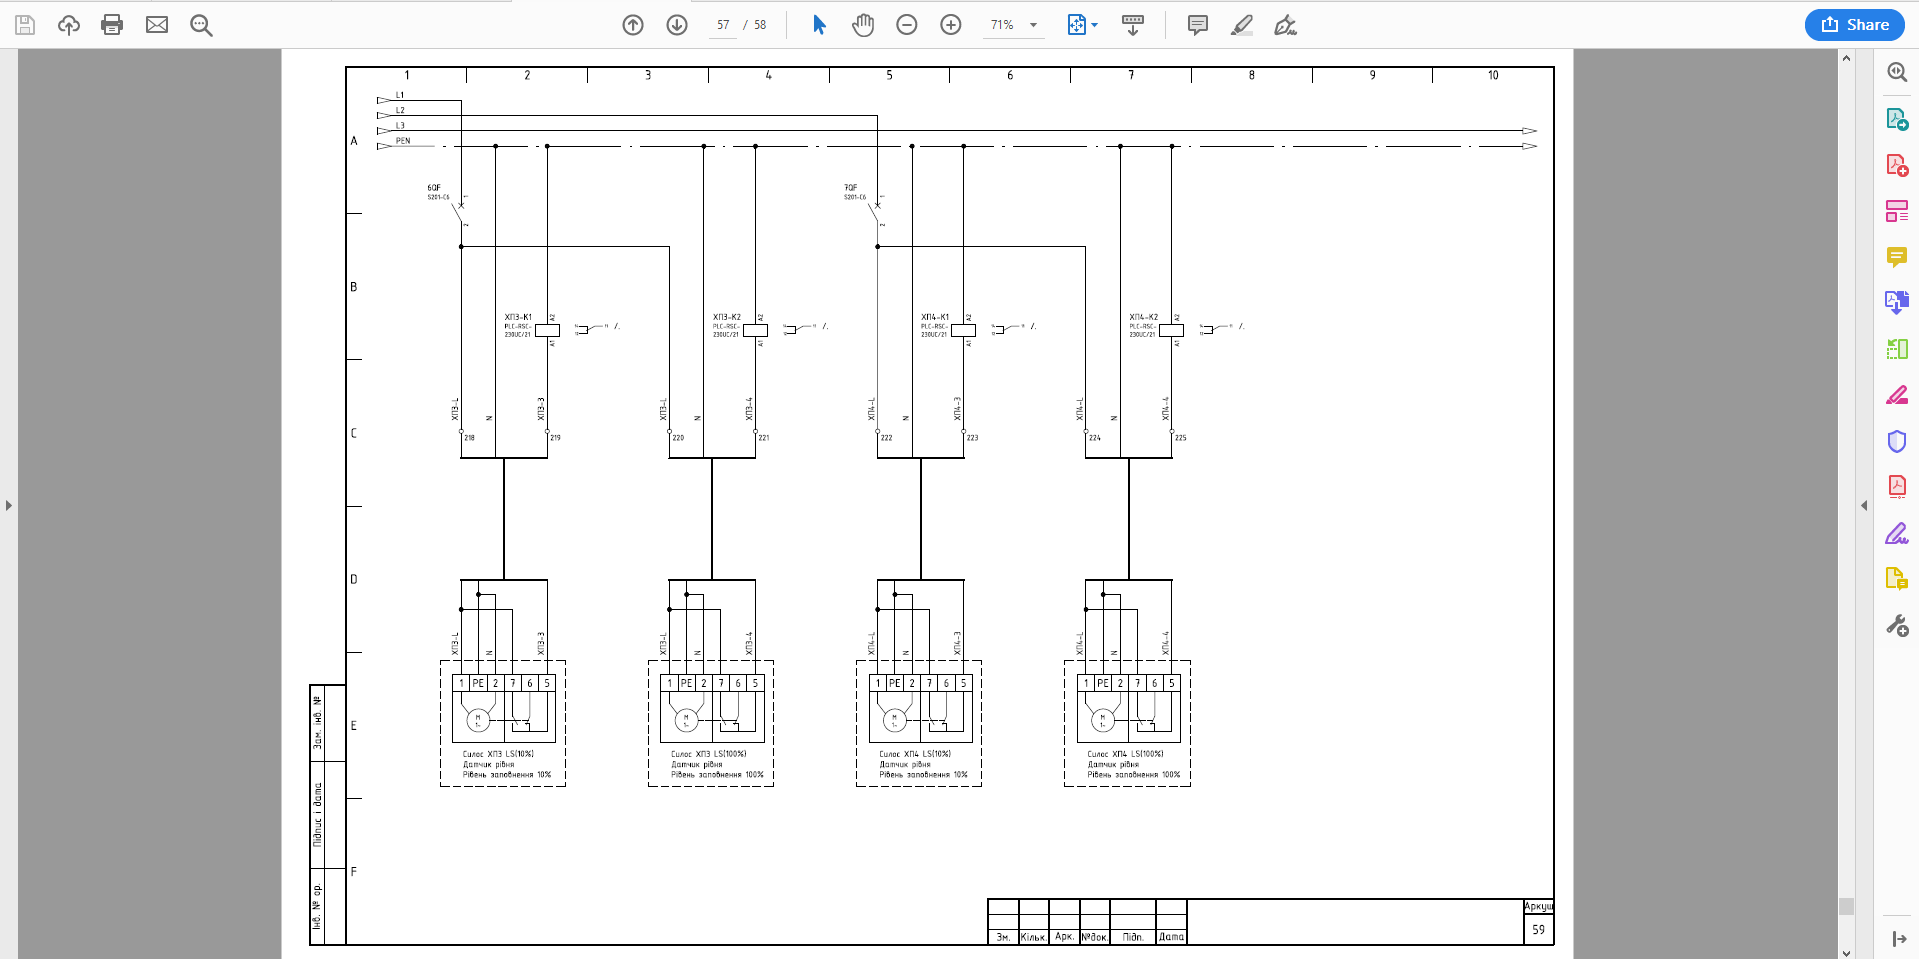
Task: Open the find text magnifier tool
Action: (201, 25)
